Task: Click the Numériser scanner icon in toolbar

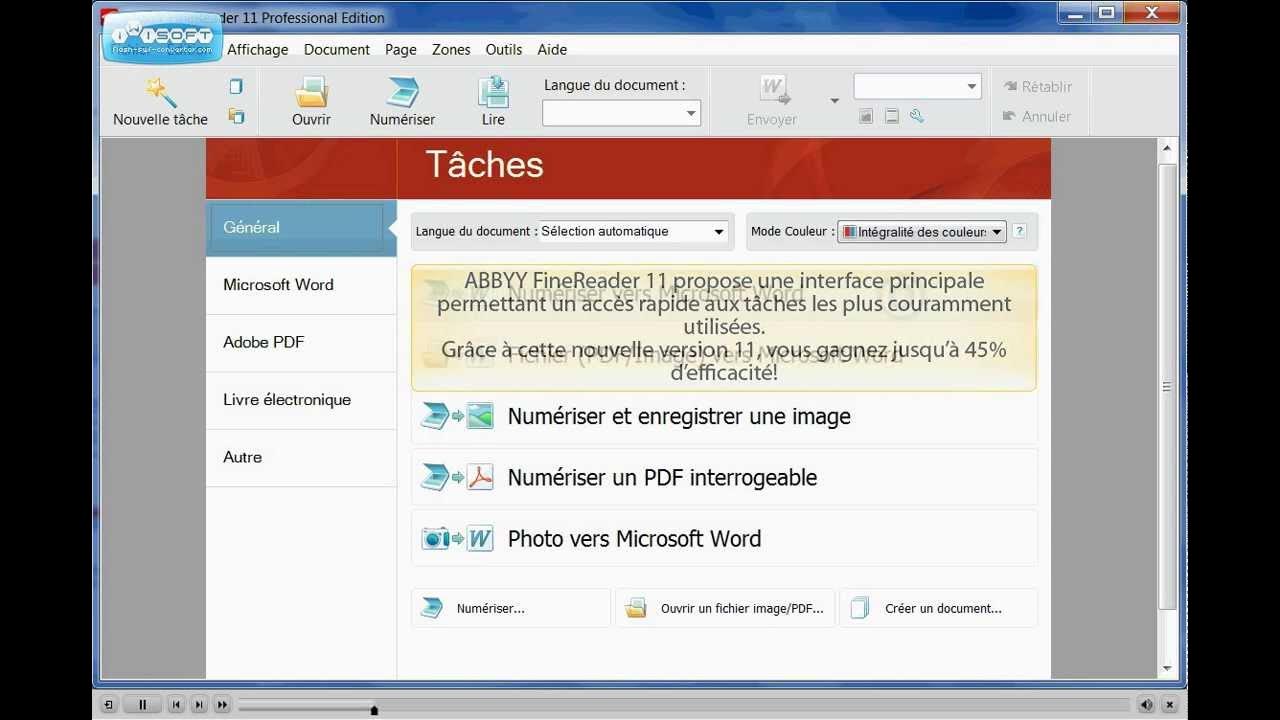Action: tap(402, 92)
